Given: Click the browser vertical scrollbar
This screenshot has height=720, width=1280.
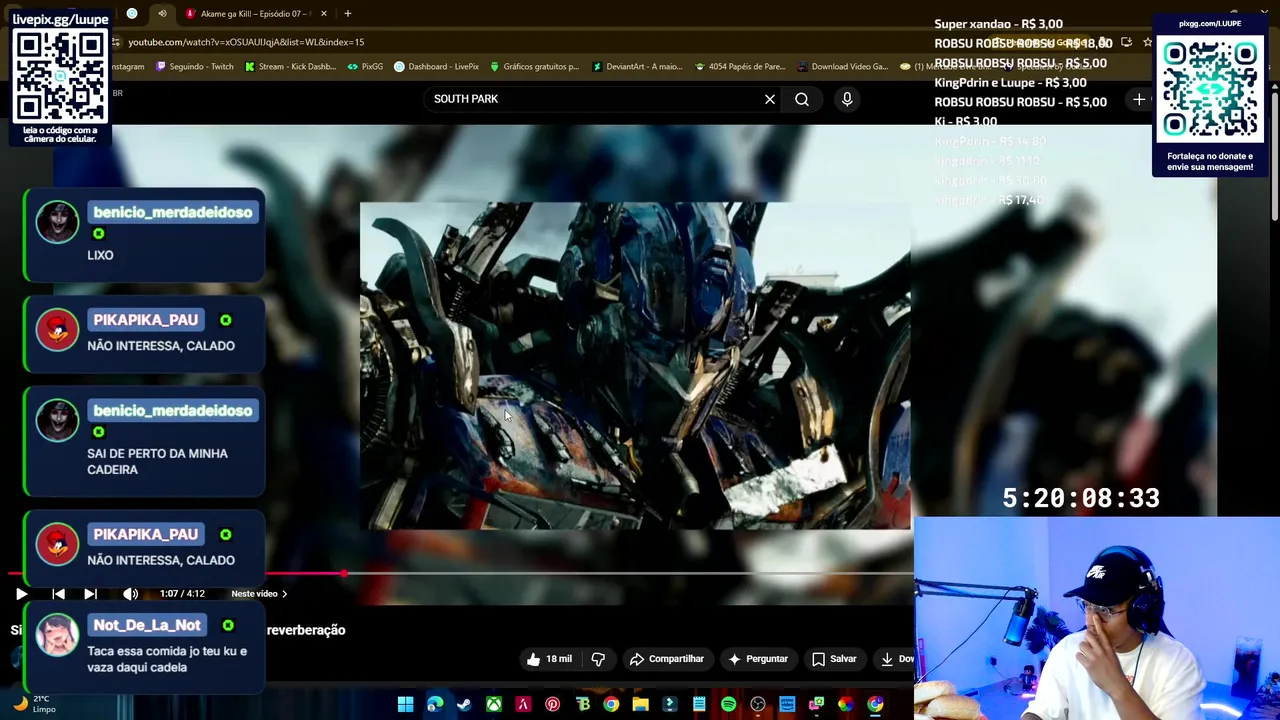Looking at the screenshot, I should pyautogui.click(x=1274, y=155).
